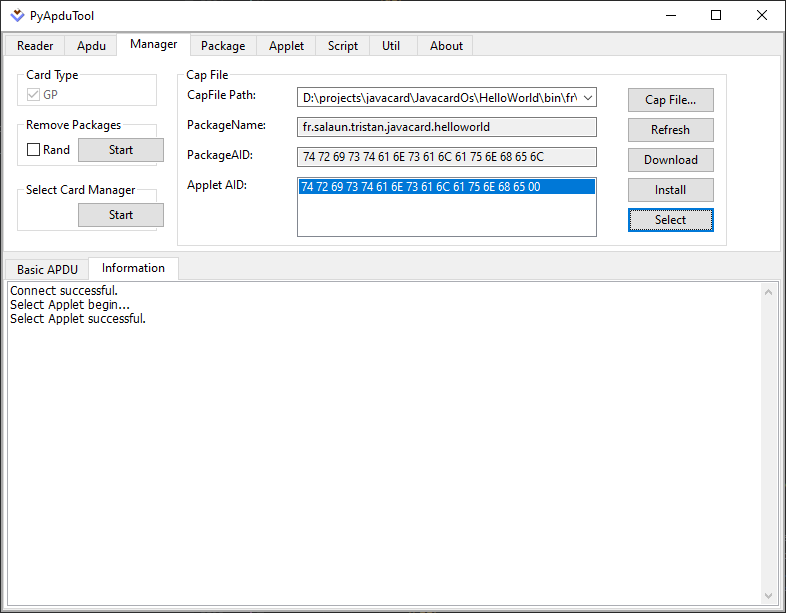Open the Apdu tab
Viewport: 786px width, 613px height.
pyautogui.click(x=91, y=46)
